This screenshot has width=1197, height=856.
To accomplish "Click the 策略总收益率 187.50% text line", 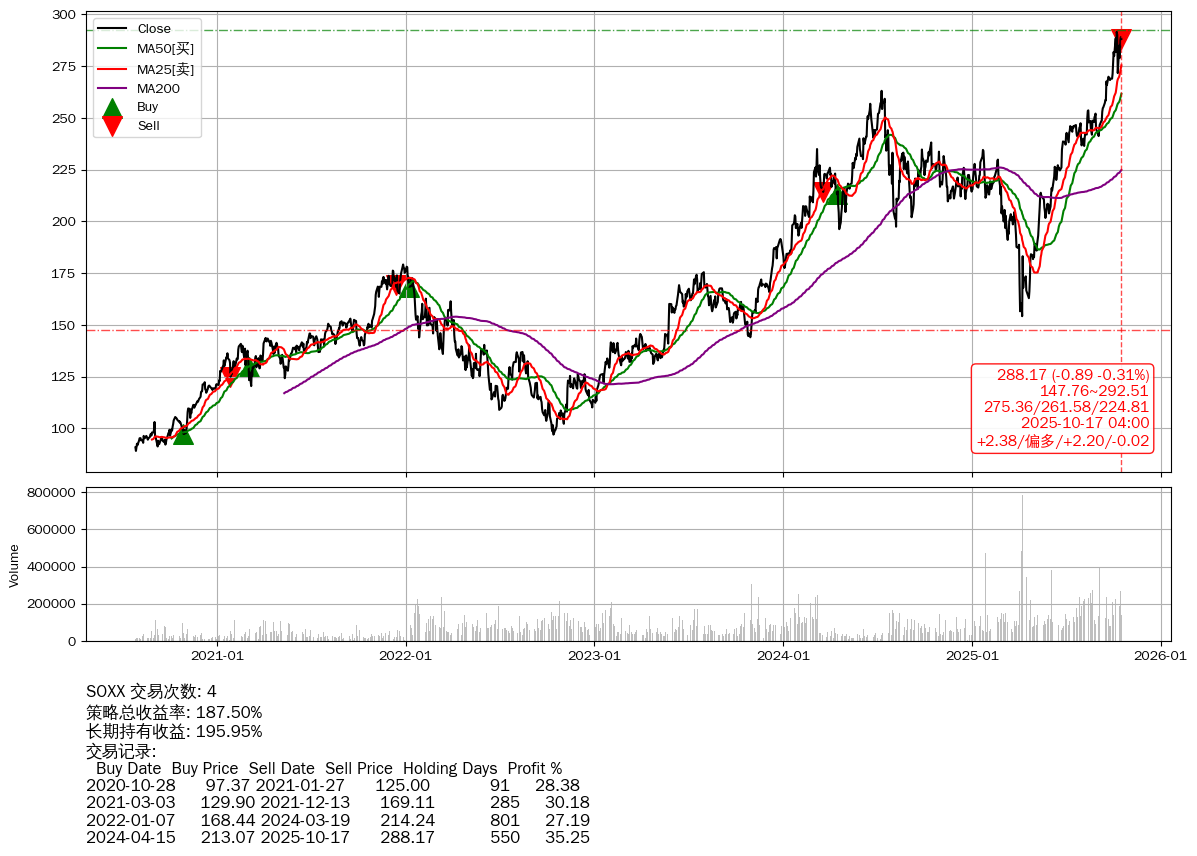I will coord(174,712).
